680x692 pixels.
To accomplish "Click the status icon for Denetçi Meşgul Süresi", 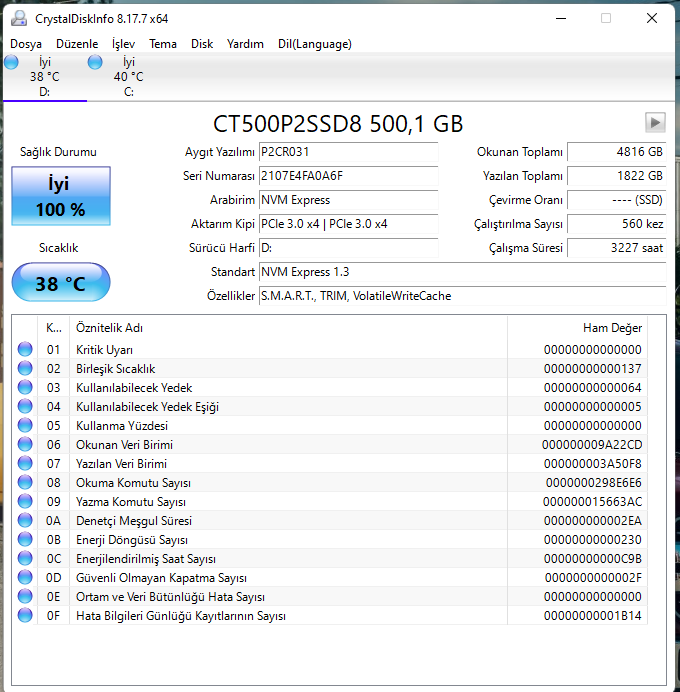I will [25, 520].
